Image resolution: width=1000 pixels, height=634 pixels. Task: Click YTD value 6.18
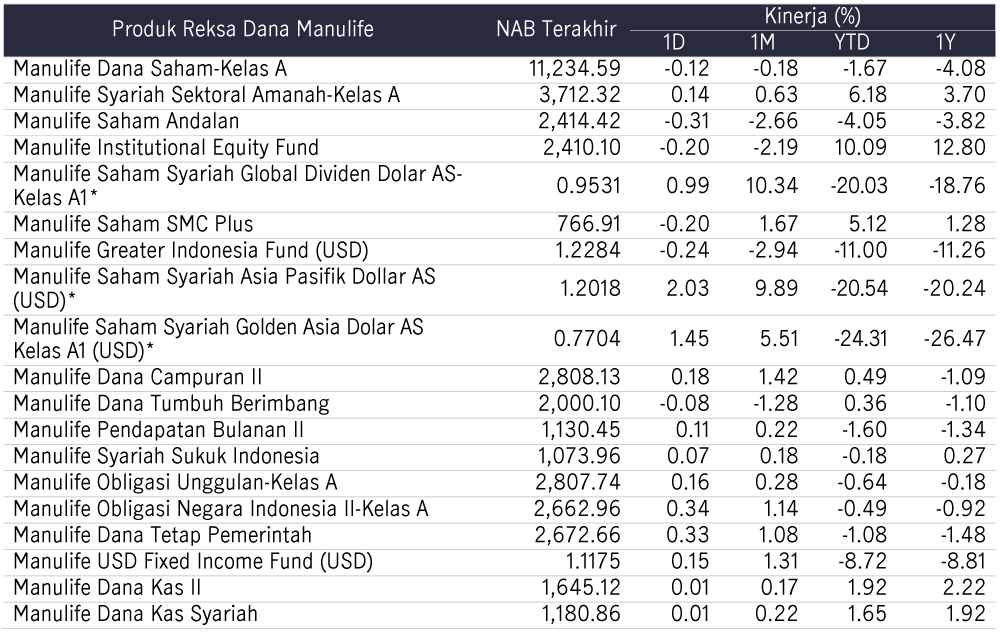[867, 95]
